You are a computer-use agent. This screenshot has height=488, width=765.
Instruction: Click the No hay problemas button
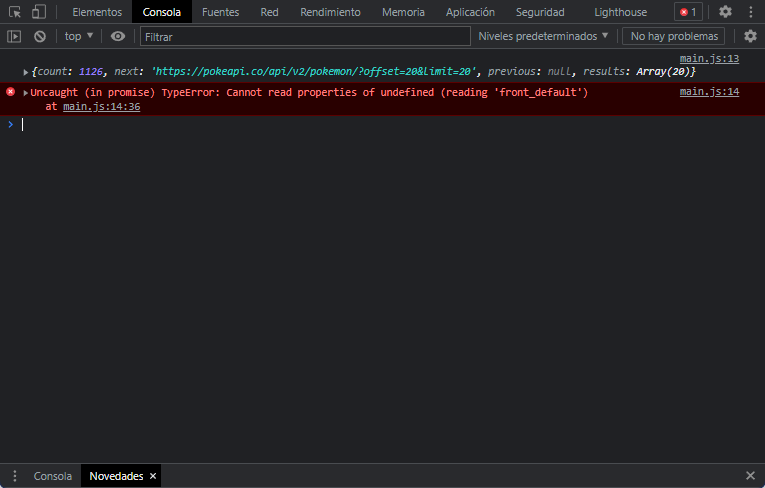(x=674, y=36)
